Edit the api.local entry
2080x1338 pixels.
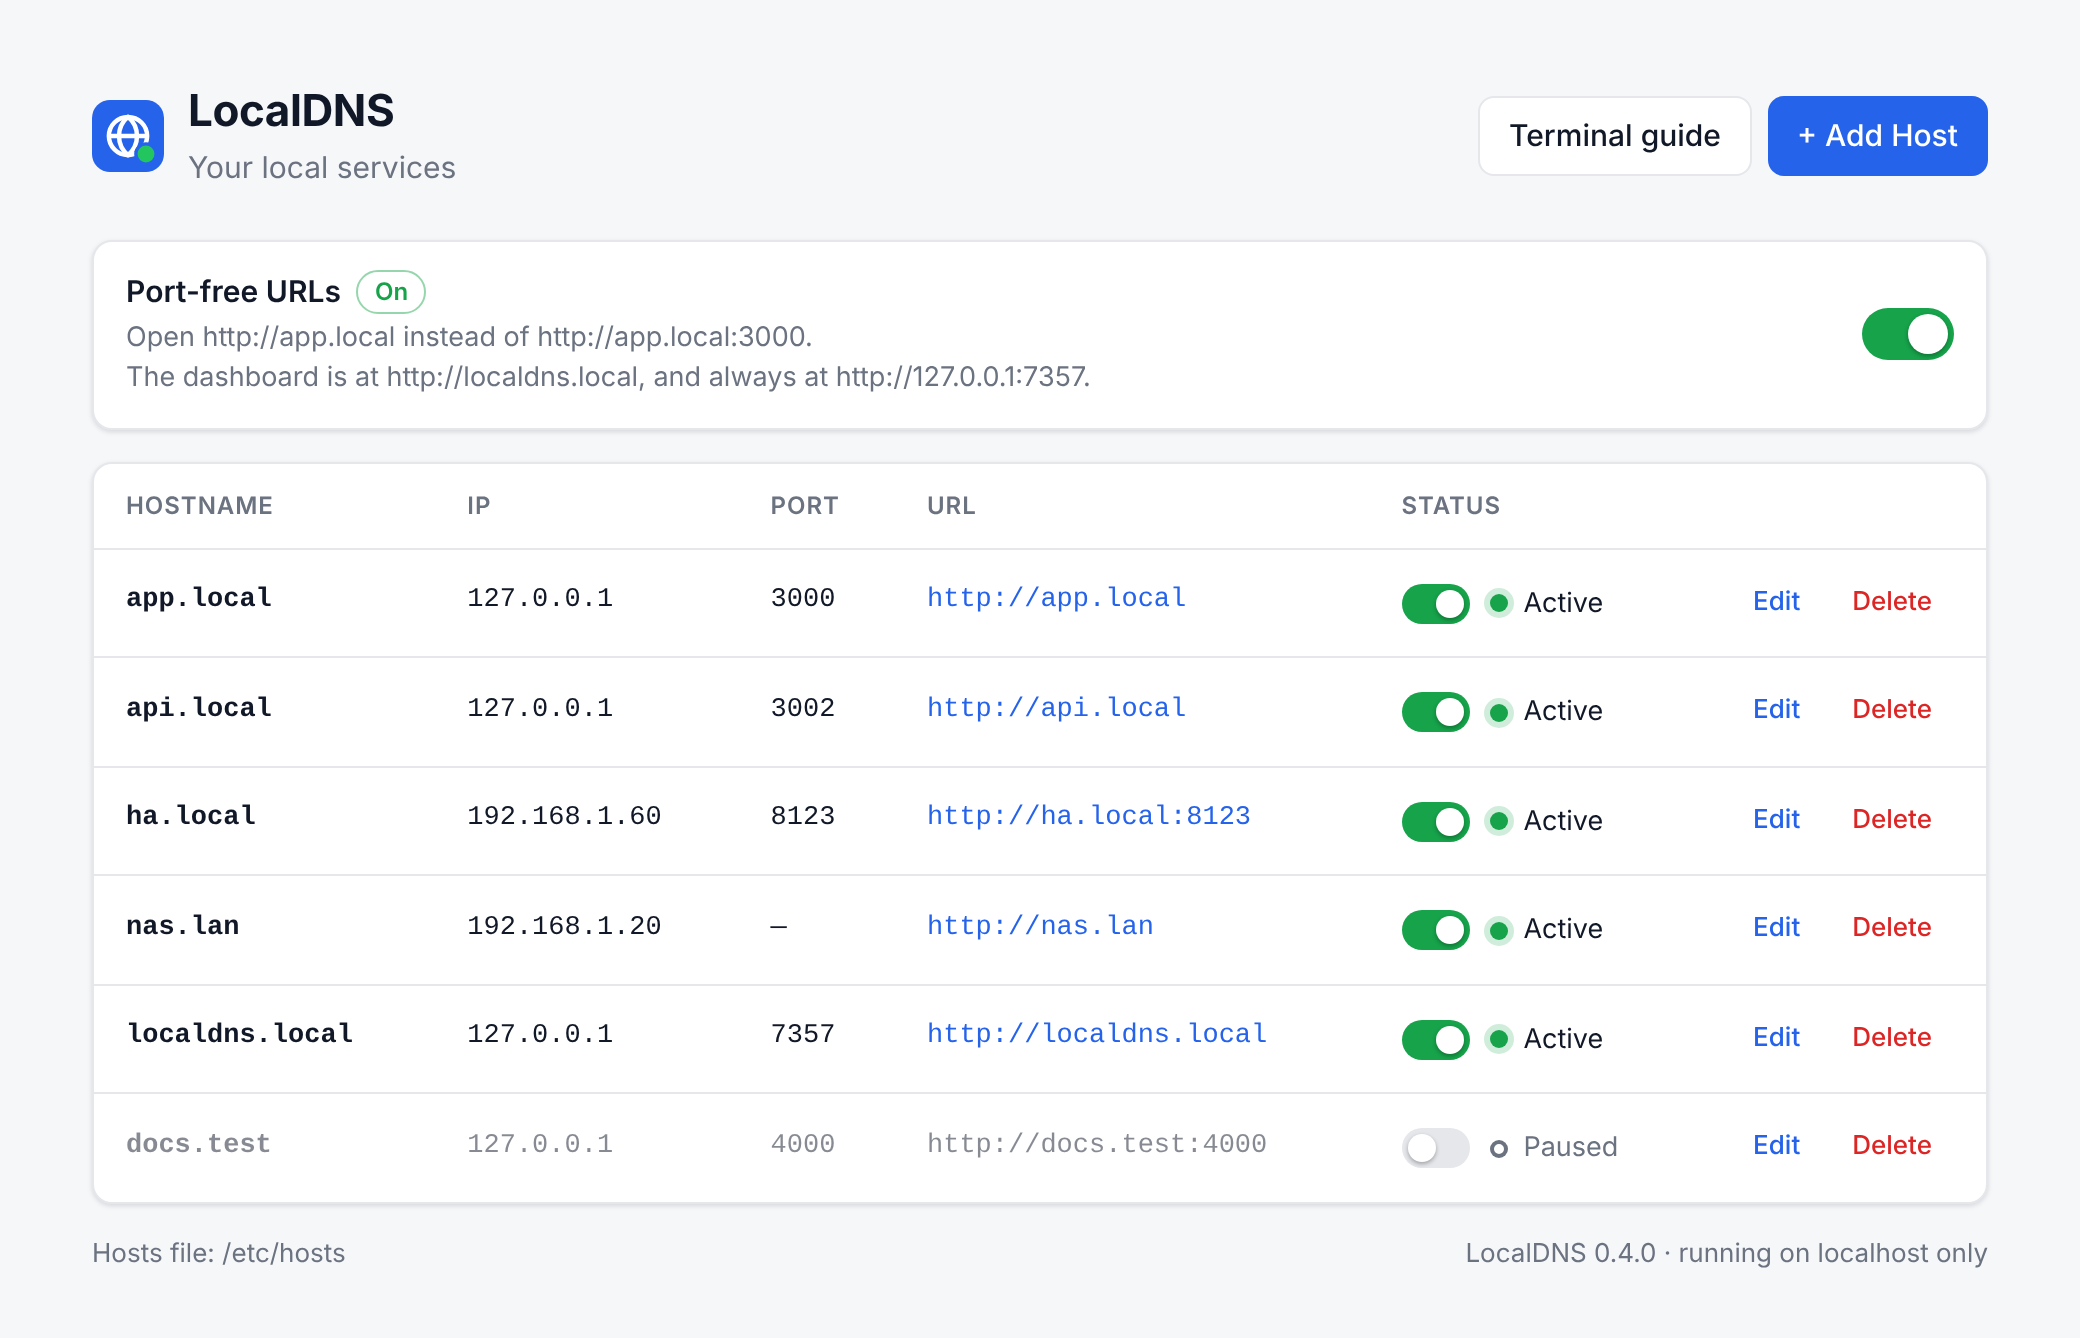pos(1776,709)
